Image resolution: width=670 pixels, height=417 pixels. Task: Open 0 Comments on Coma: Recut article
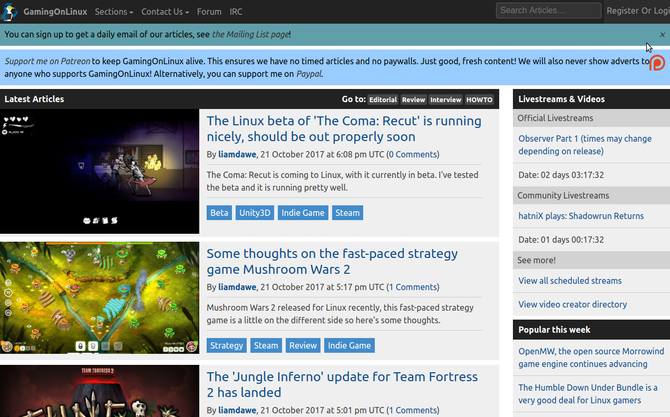point(413,154)
